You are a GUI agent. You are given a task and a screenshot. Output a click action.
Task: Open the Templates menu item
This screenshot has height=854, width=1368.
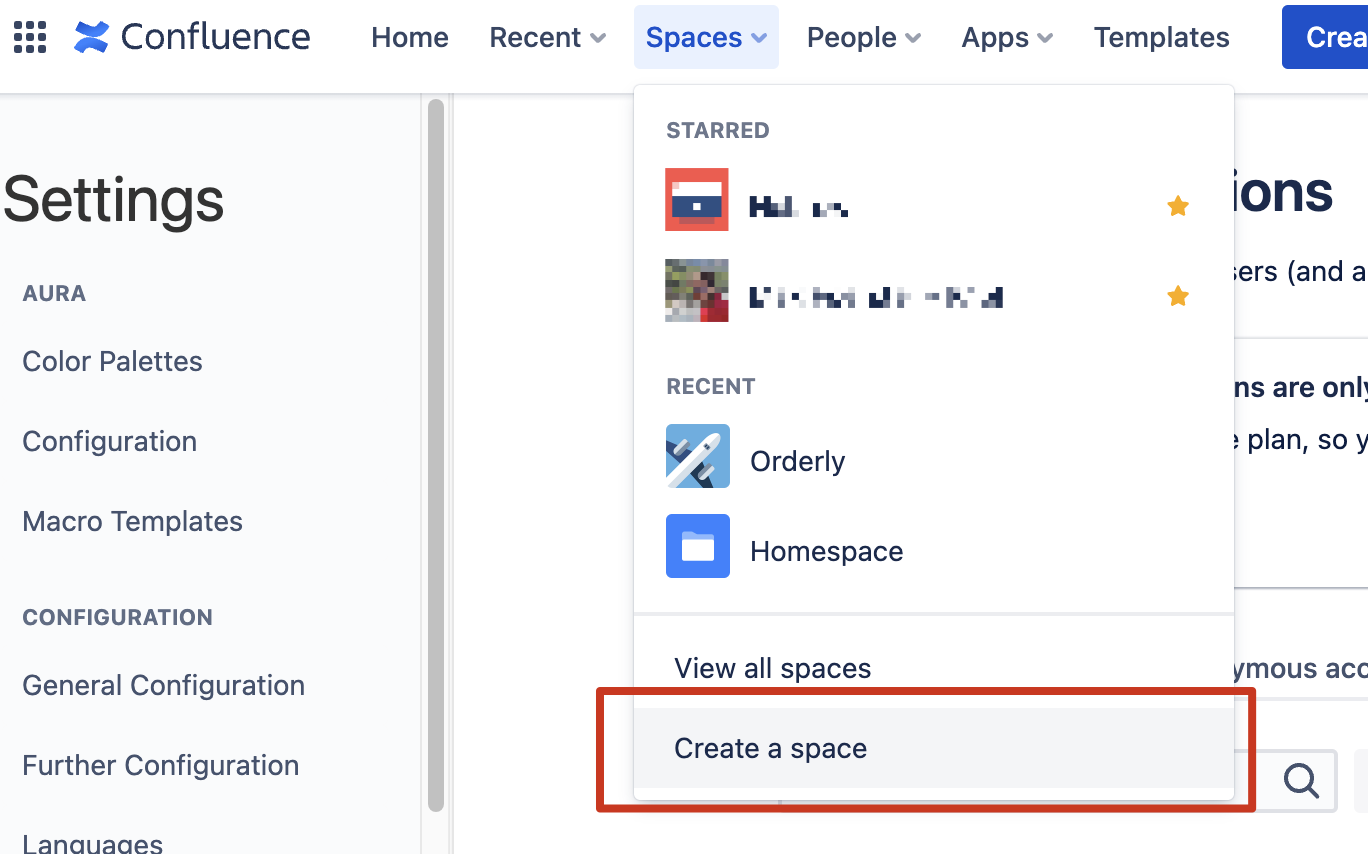pyautogui.click(x=1161, y=37)
